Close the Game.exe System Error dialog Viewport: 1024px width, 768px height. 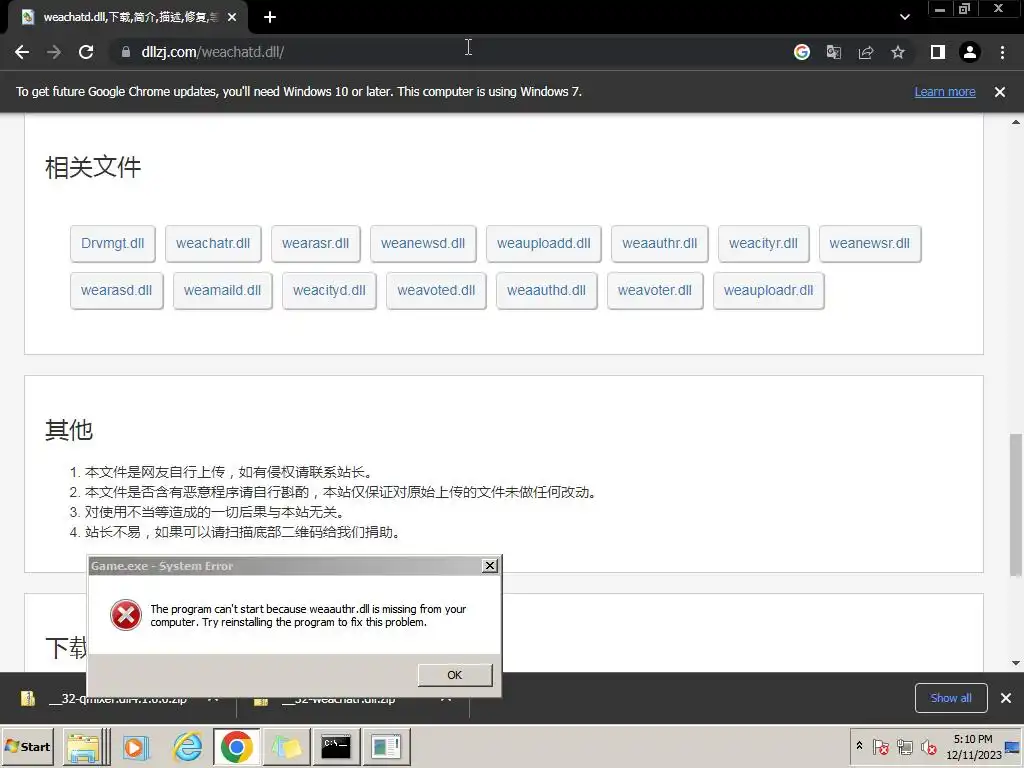click(490, 566)
